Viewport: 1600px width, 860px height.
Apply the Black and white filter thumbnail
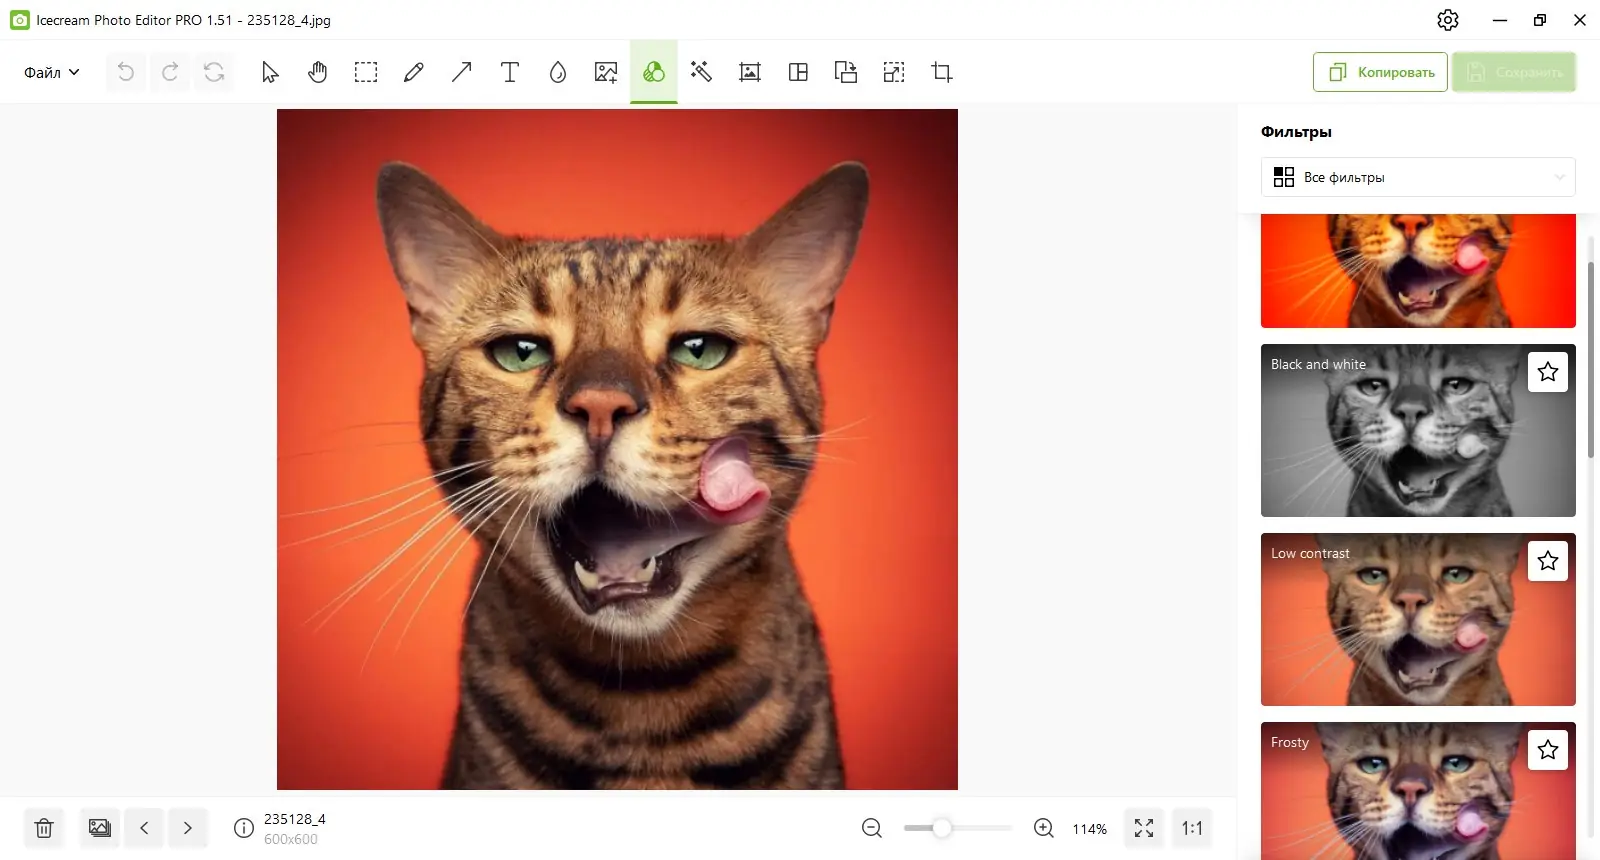[x=1418, y=431]
